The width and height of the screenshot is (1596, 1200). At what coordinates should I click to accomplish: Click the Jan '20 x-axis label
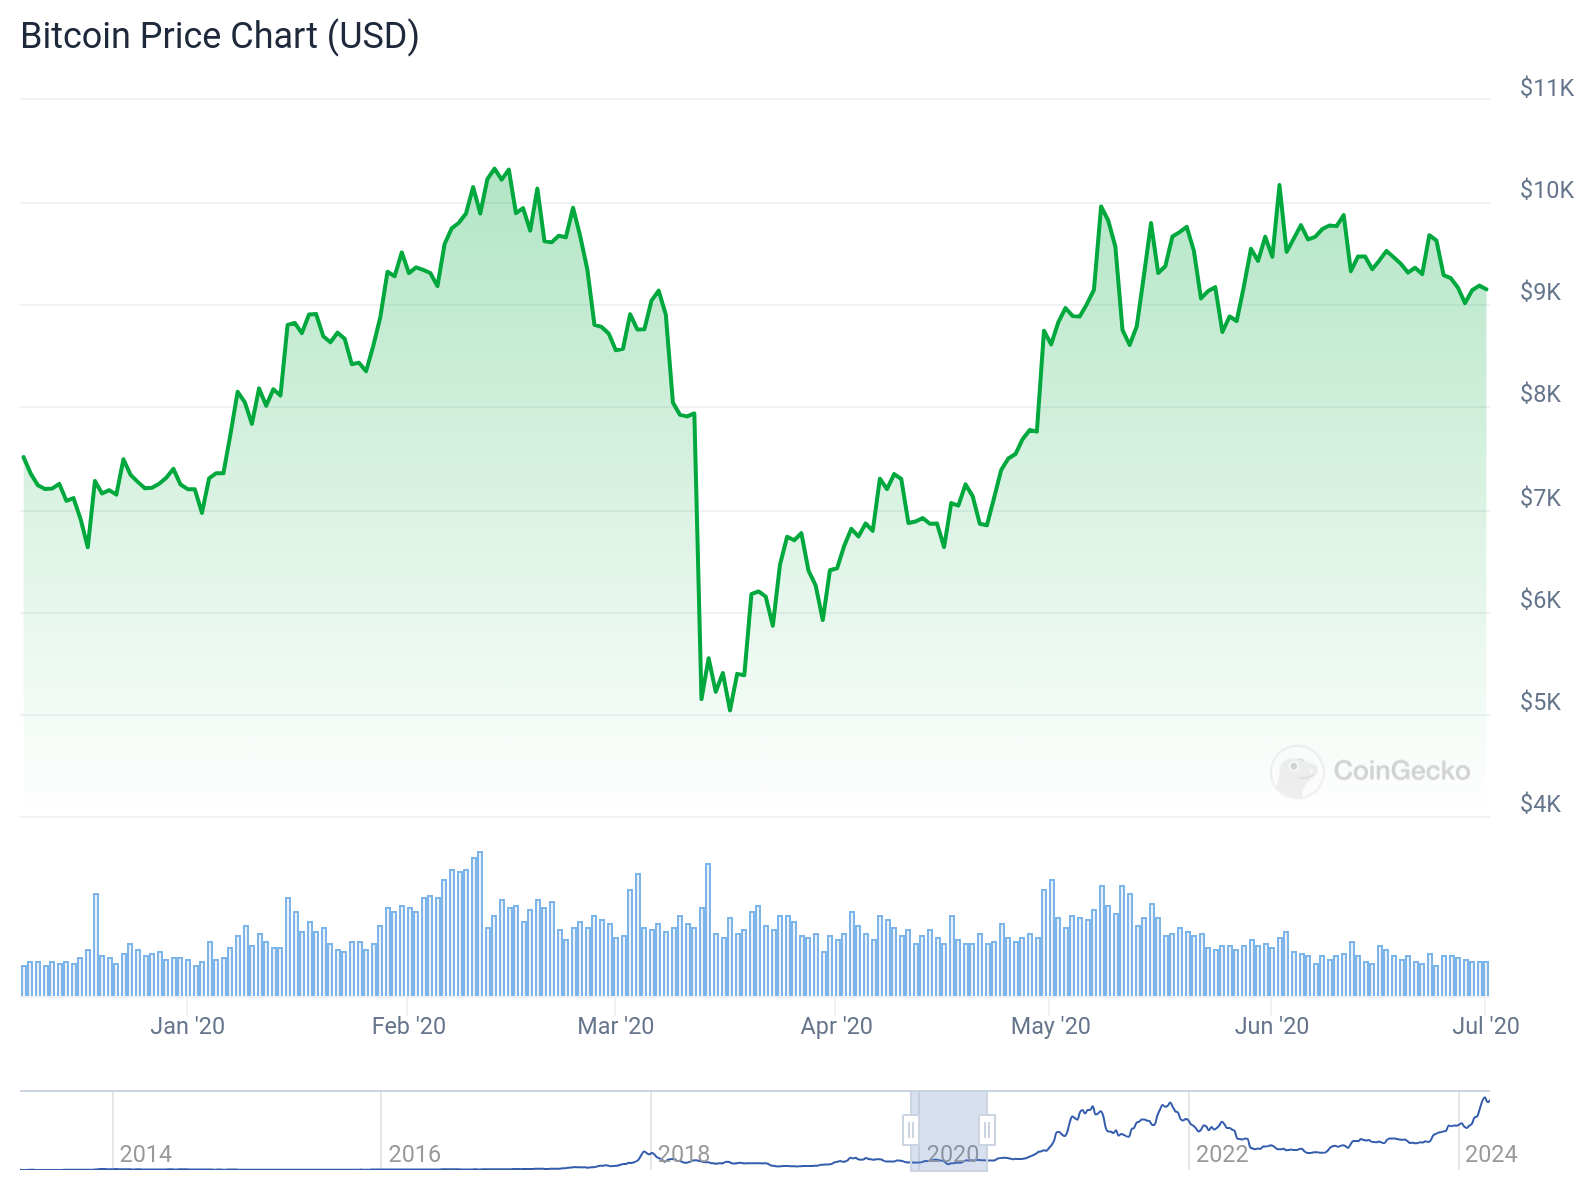pos(188,1026)
